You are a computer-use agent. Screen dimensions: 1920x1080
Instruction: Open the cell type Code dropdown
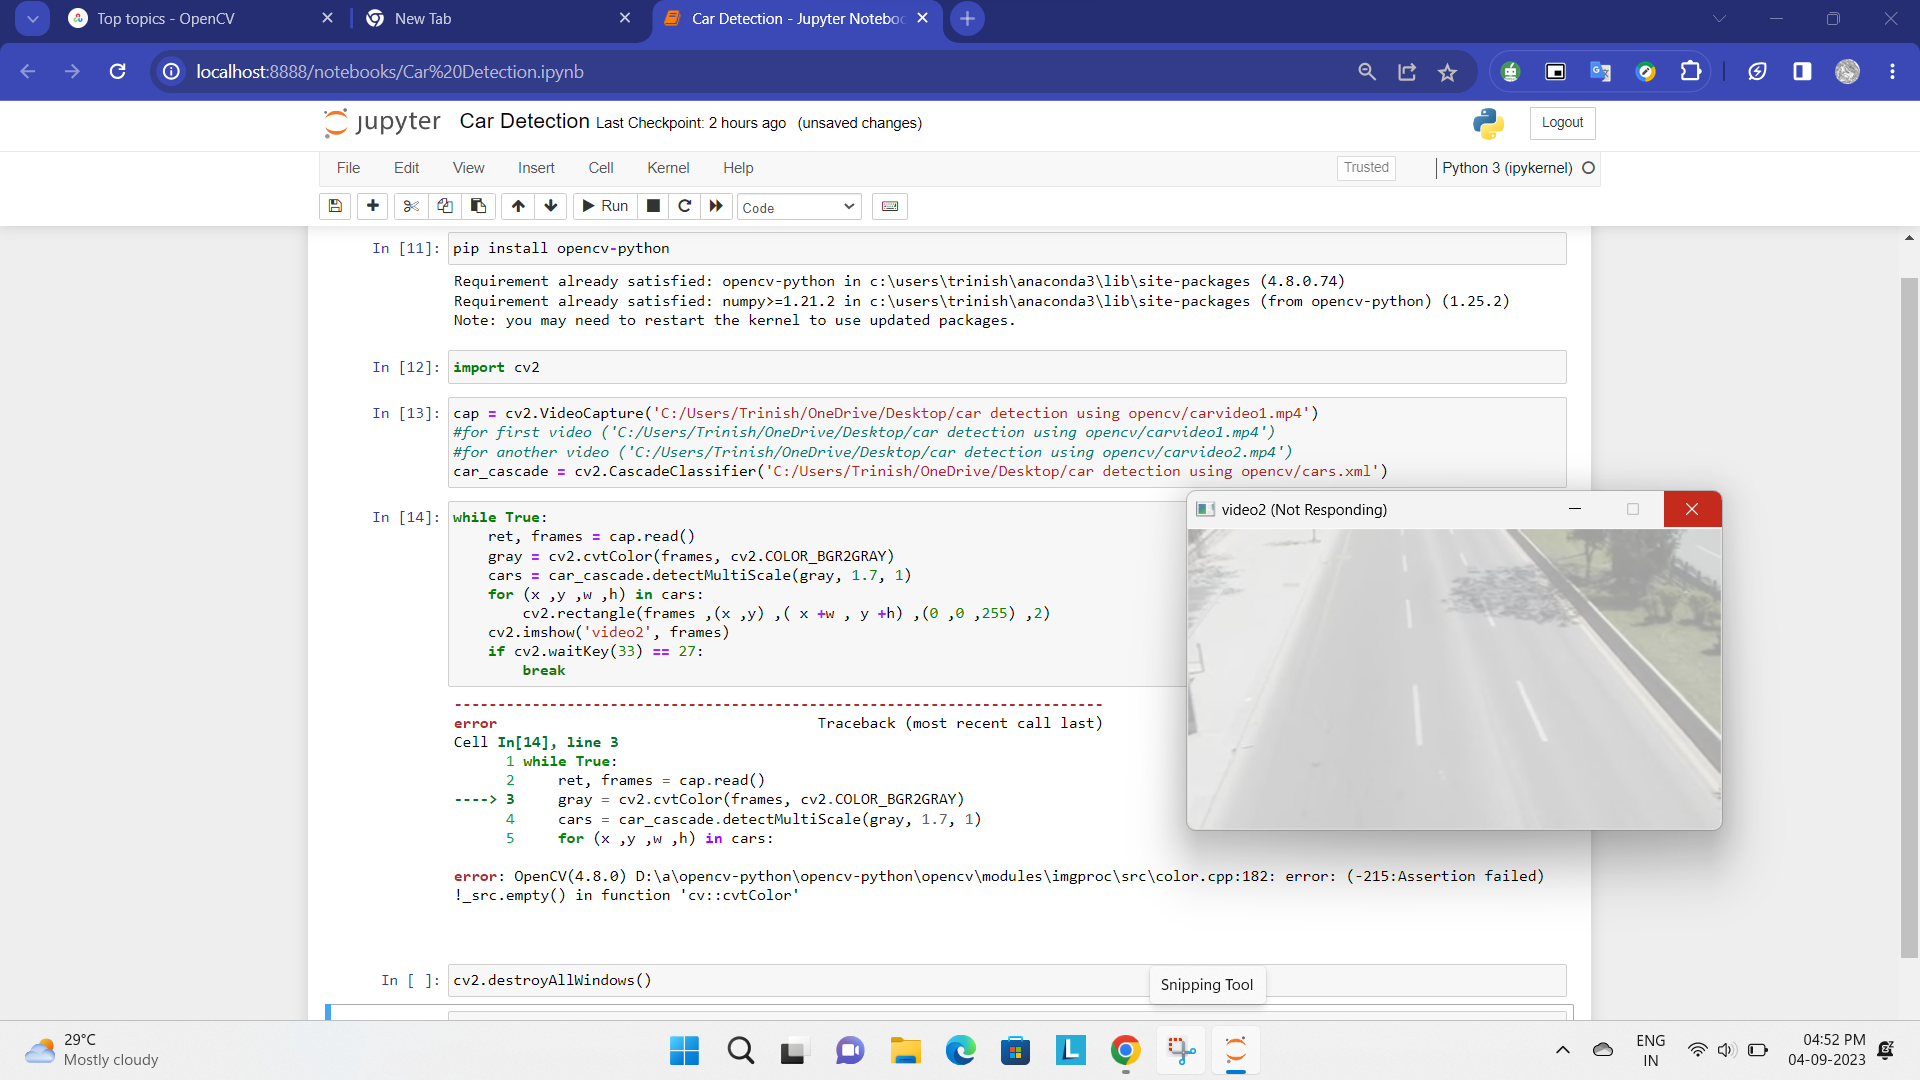798,207
